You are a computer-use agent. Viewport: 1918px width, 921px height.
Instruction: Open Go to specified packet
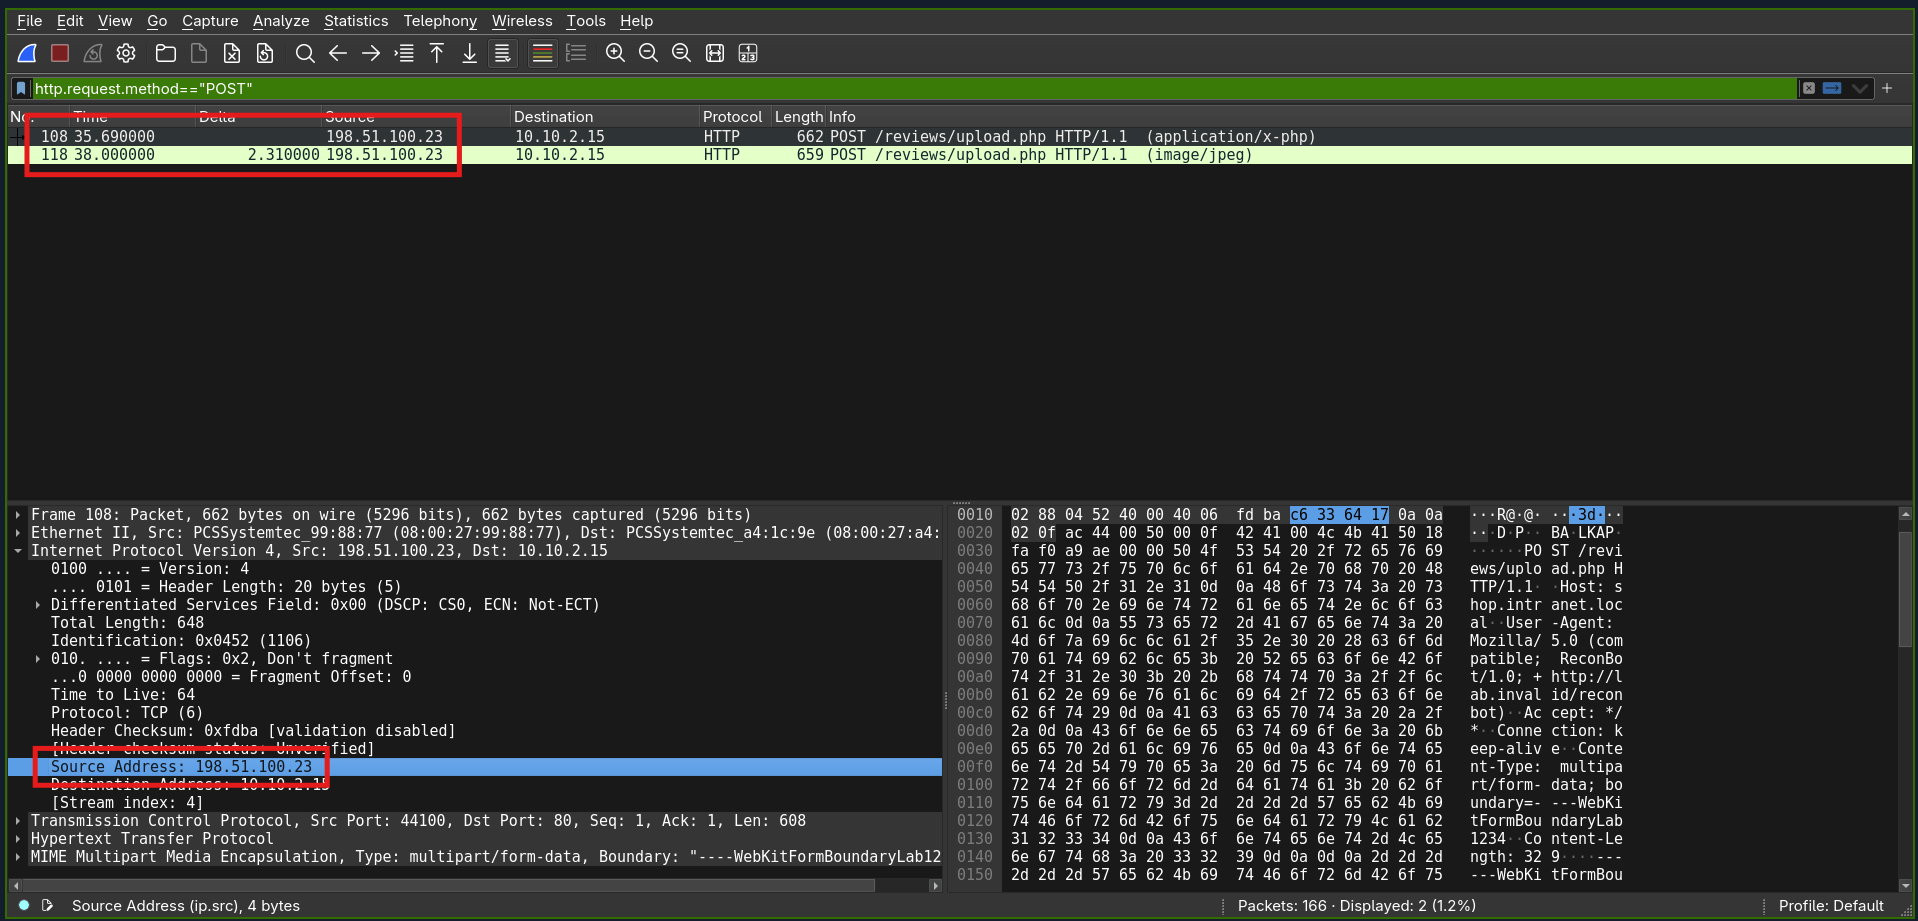pyautogui.click(x=404, y=54)
